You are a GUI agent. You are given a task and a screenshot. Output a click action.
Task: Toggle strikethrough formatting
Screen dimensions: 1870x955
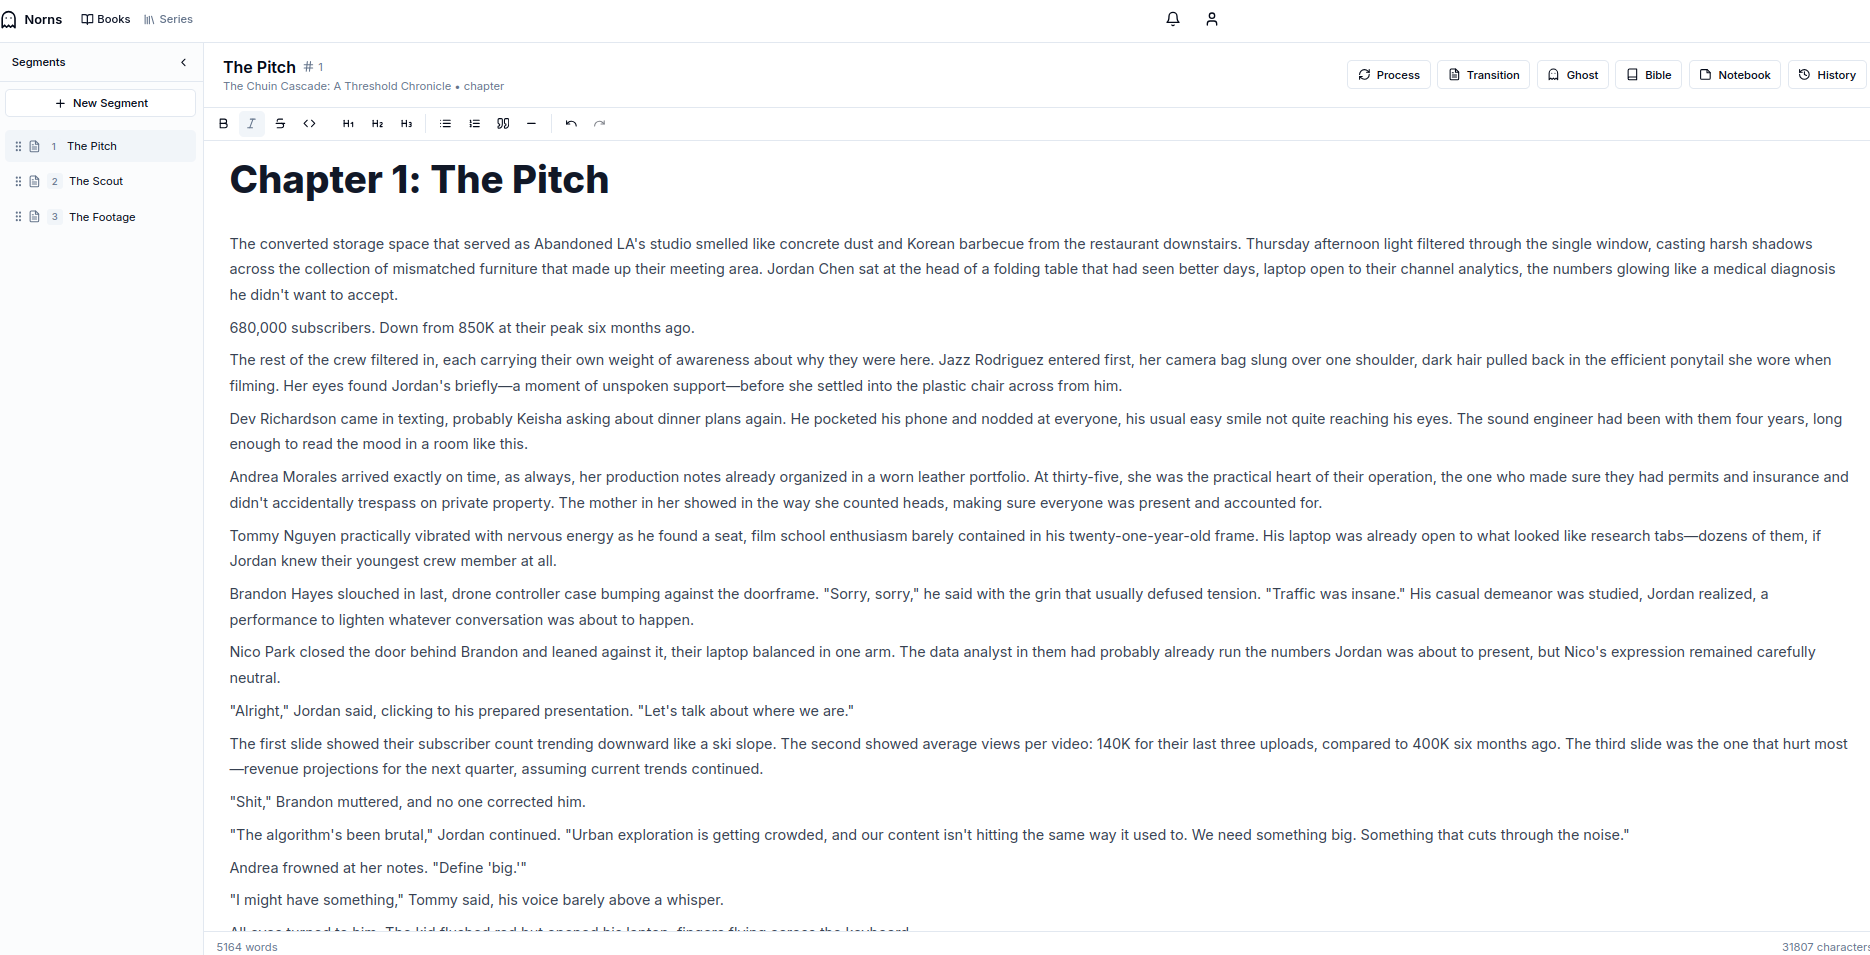[280, 124]
